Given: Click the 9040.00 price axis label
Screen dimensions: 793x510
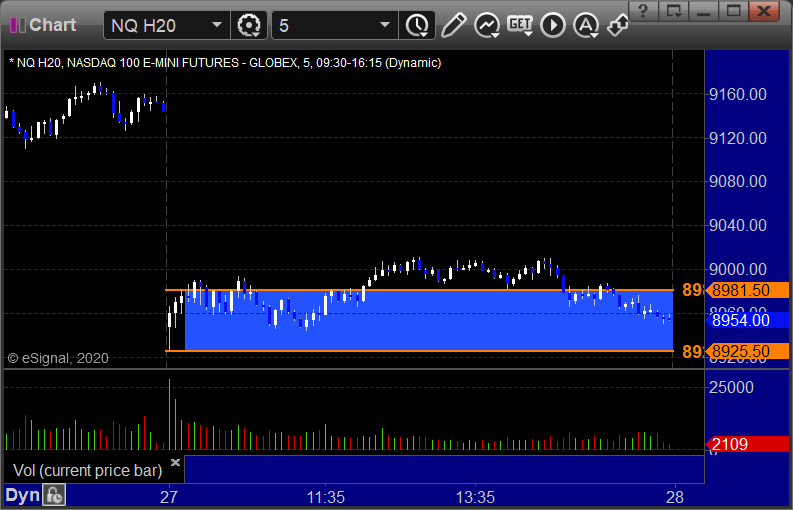Looking at the screenshot, I should [x=738, y=225].
